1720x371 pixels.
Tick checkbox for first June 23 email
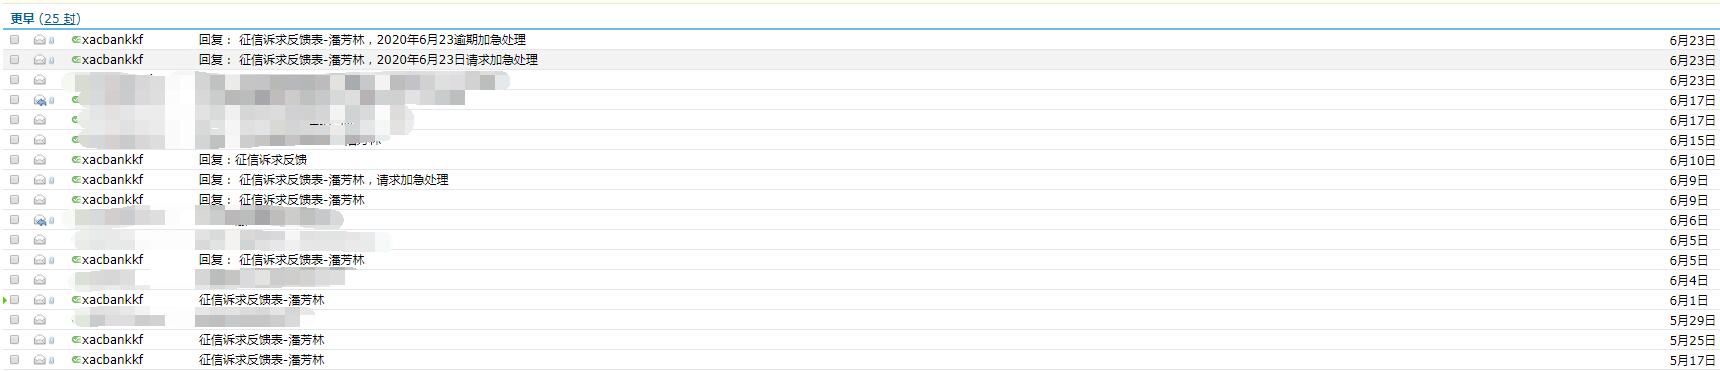tap(15, 40)
